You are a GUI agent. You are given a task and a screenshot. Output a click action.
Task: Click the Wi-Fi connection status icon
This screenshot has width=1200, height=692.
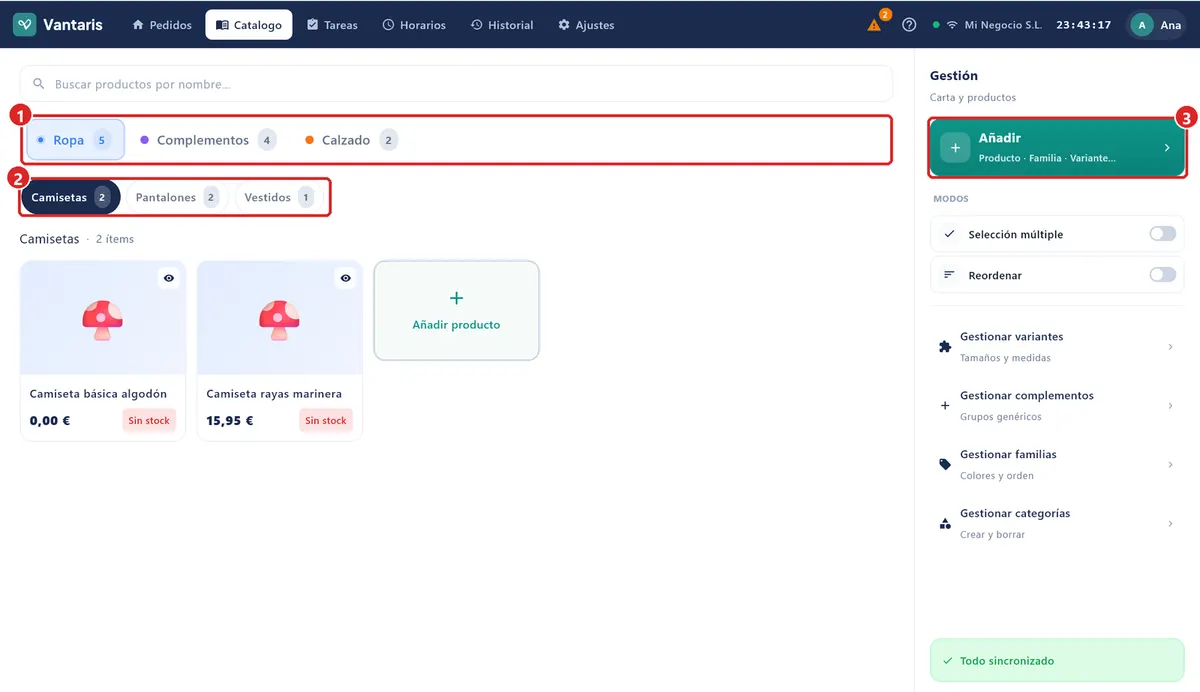click(951, 25)
